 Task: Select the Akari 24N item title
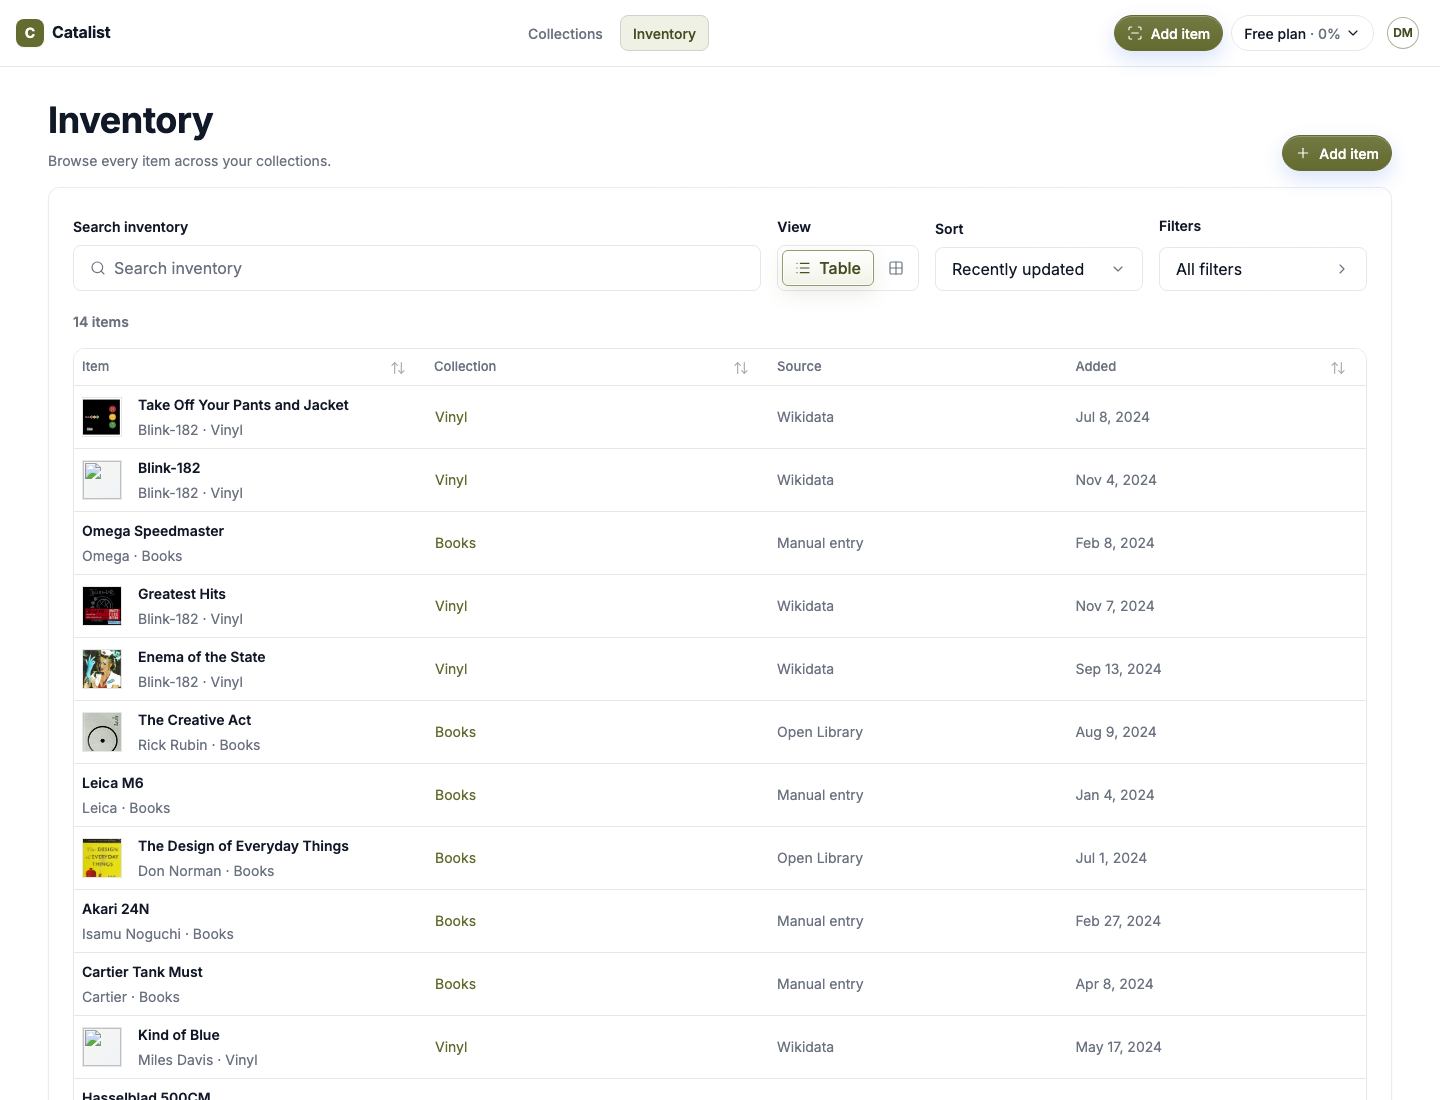[x=116, y=909]
